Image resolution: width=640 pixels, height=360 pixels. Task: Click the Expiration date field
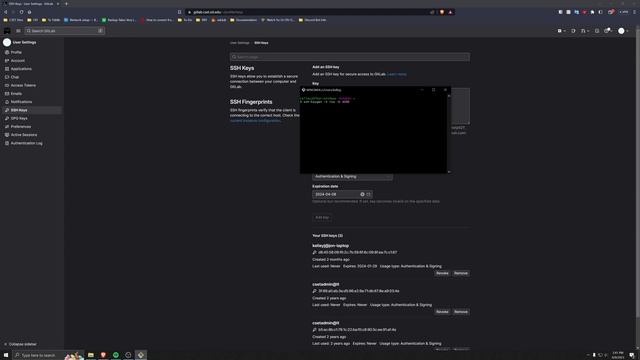point(342,194)
